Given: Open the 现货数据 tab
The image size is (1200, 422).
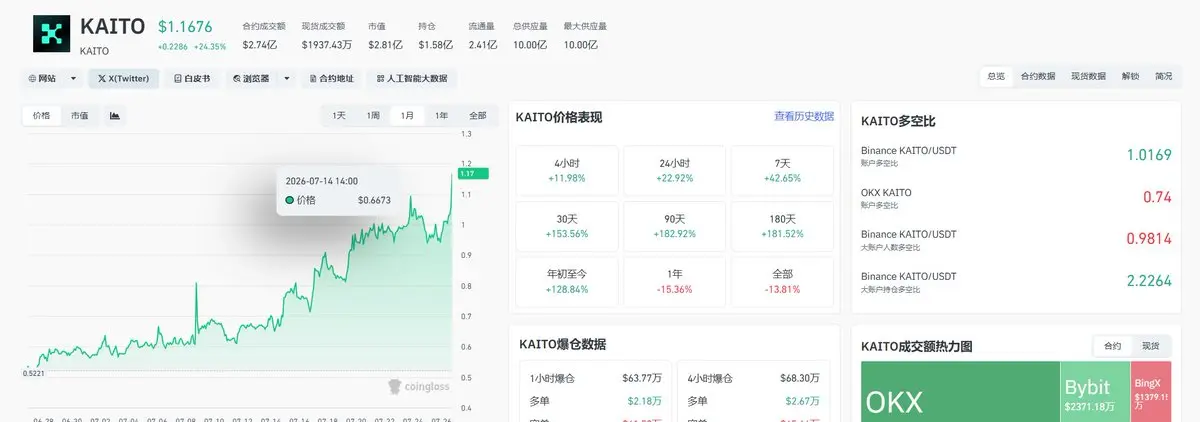Looking at the screenshot, I should pyautogui.click(x=1088, y=76).
